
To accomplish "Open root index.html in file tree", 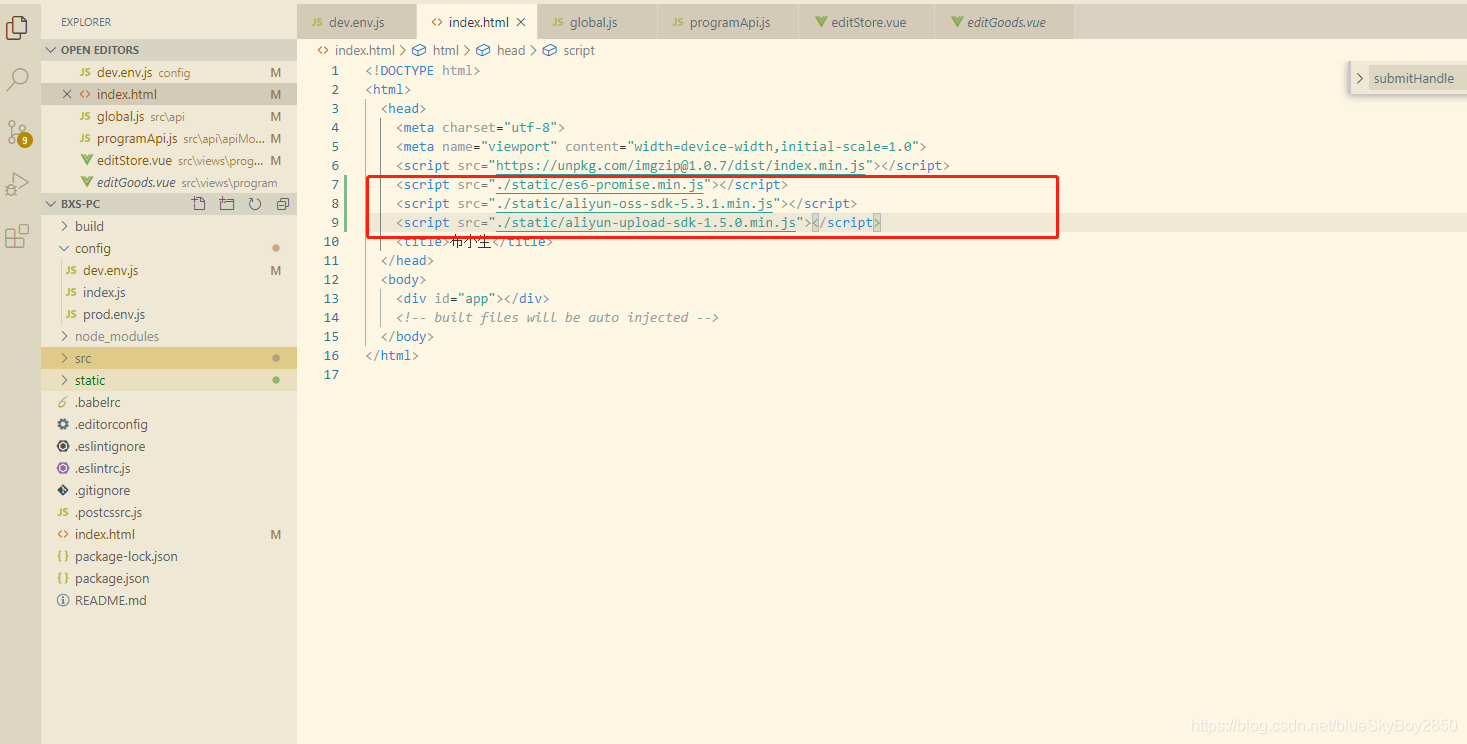I will (169, 534).
